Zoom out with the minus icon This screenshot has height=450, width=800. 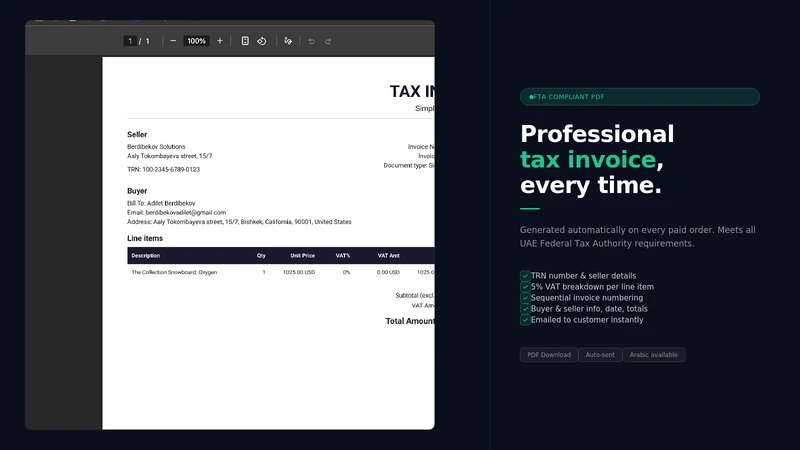pos(173,41)
